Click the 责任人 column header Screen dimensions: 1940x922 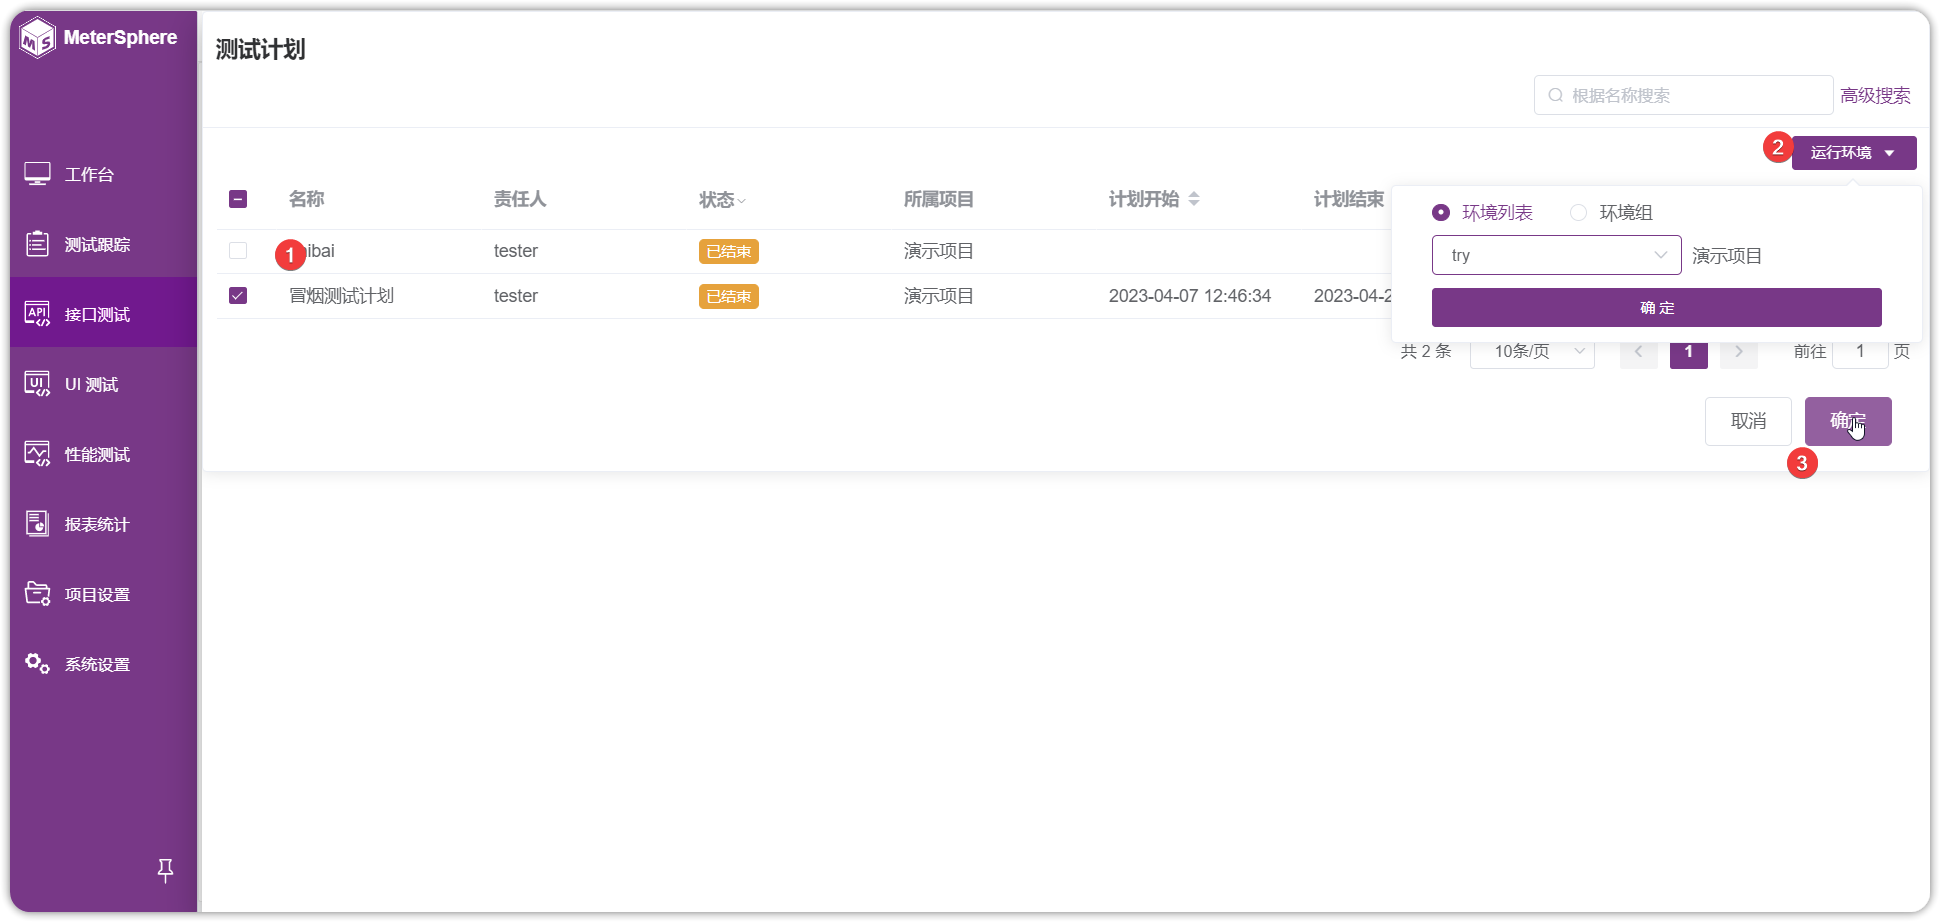click(x=520, y=199)
